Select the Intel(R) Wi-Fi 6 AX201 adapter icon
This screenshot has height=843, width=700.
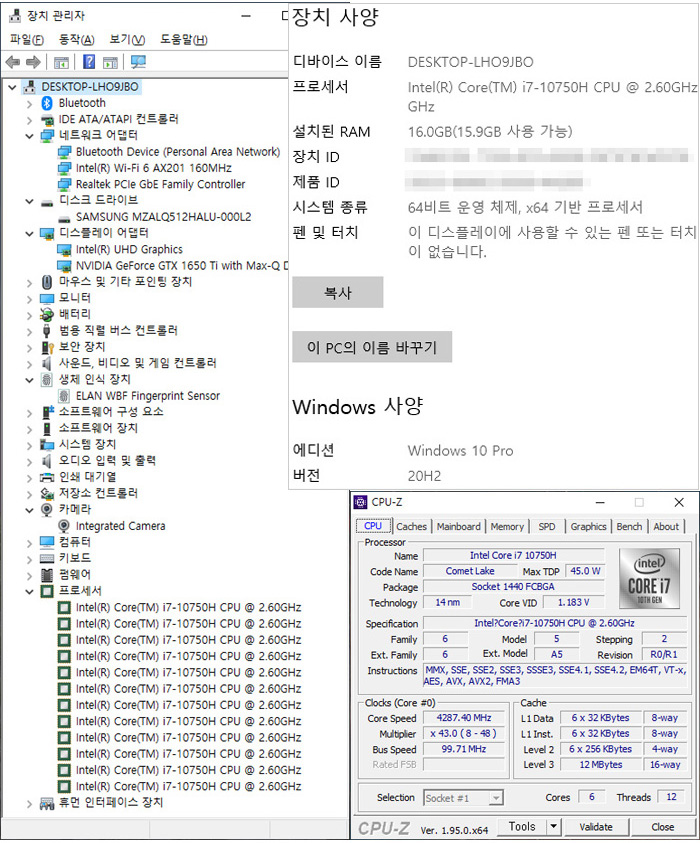[x=65, y=168]
